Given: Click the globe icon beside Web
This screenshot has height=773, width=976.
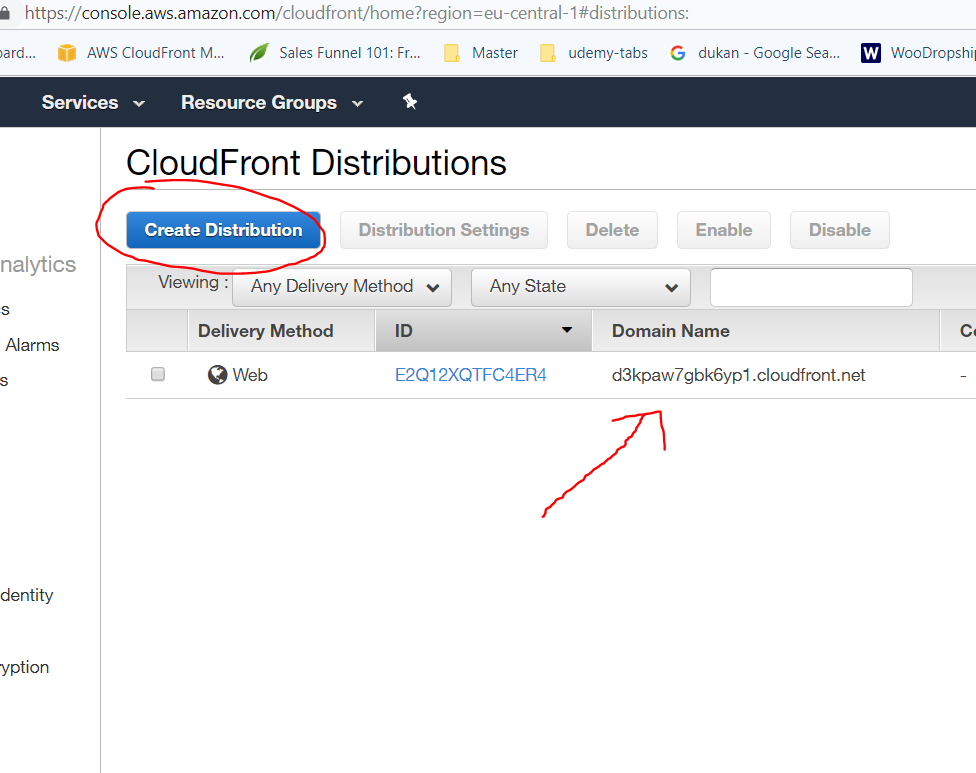Looking at the screenshot, I should (217, 375).
